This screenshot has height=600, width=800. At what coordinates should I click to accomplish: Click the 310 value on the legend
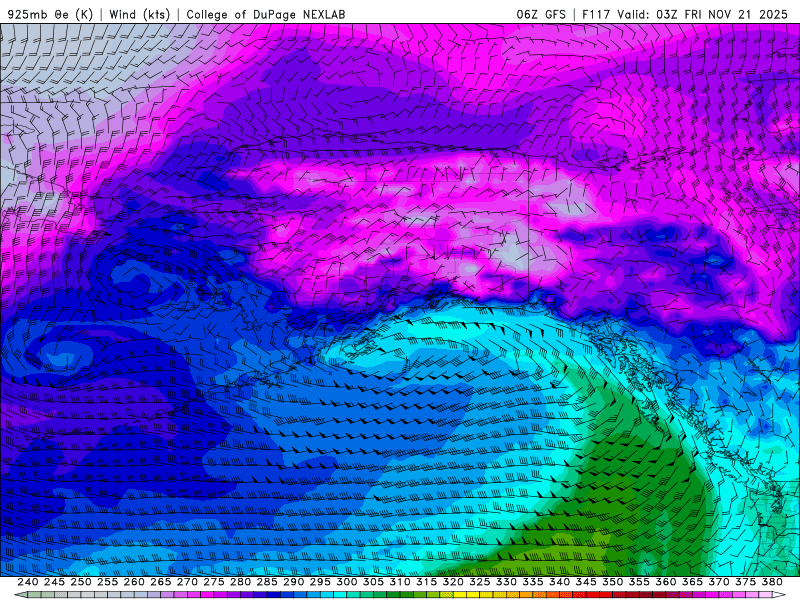pos(399,582)
